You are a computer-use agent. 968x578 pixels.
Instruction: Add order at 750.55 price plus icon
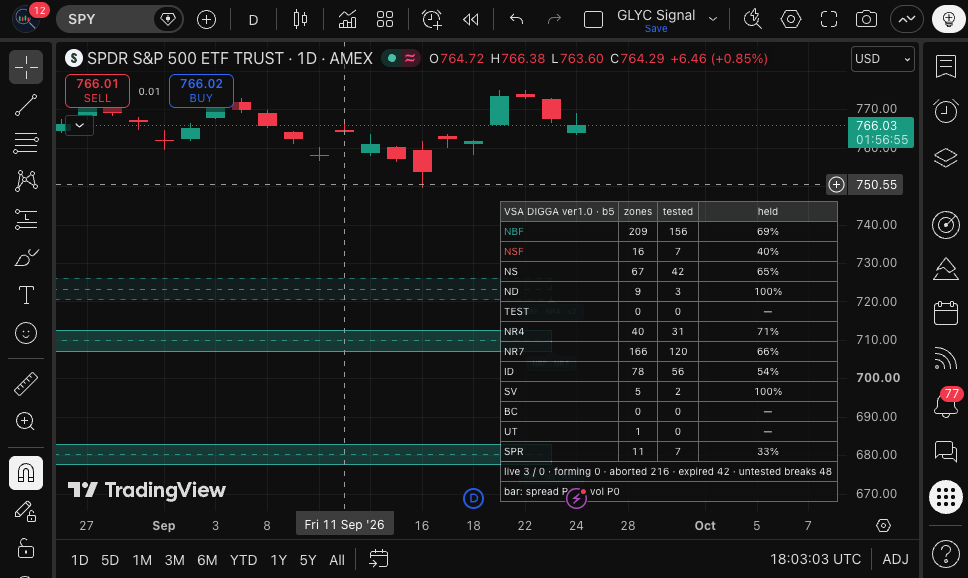[837, 185]
